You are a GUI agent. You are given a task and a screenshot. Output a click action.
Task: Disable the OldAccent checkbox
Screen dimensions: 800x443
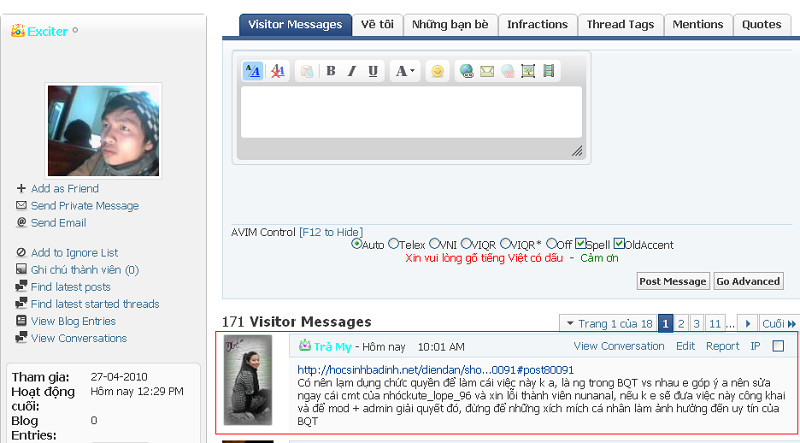pos(619,244)
